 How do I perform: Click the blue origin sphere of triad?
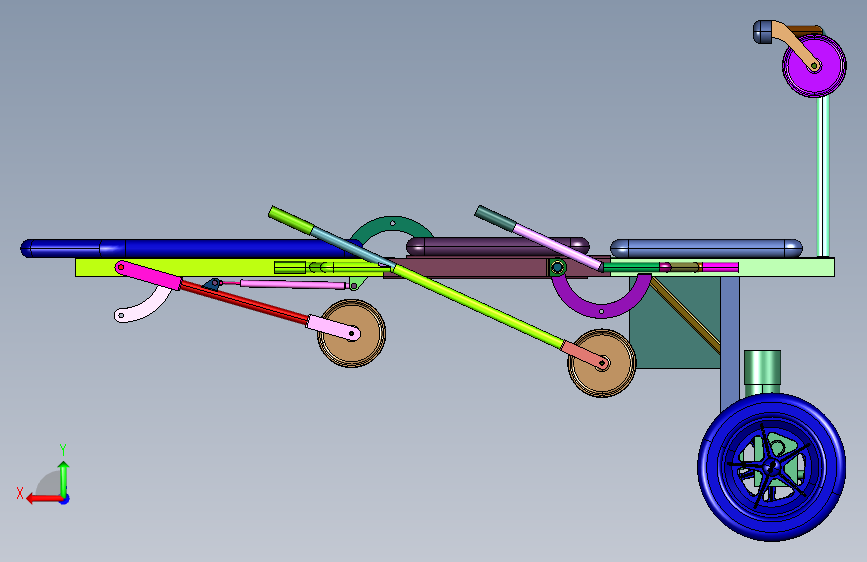(x=64, y=499)
